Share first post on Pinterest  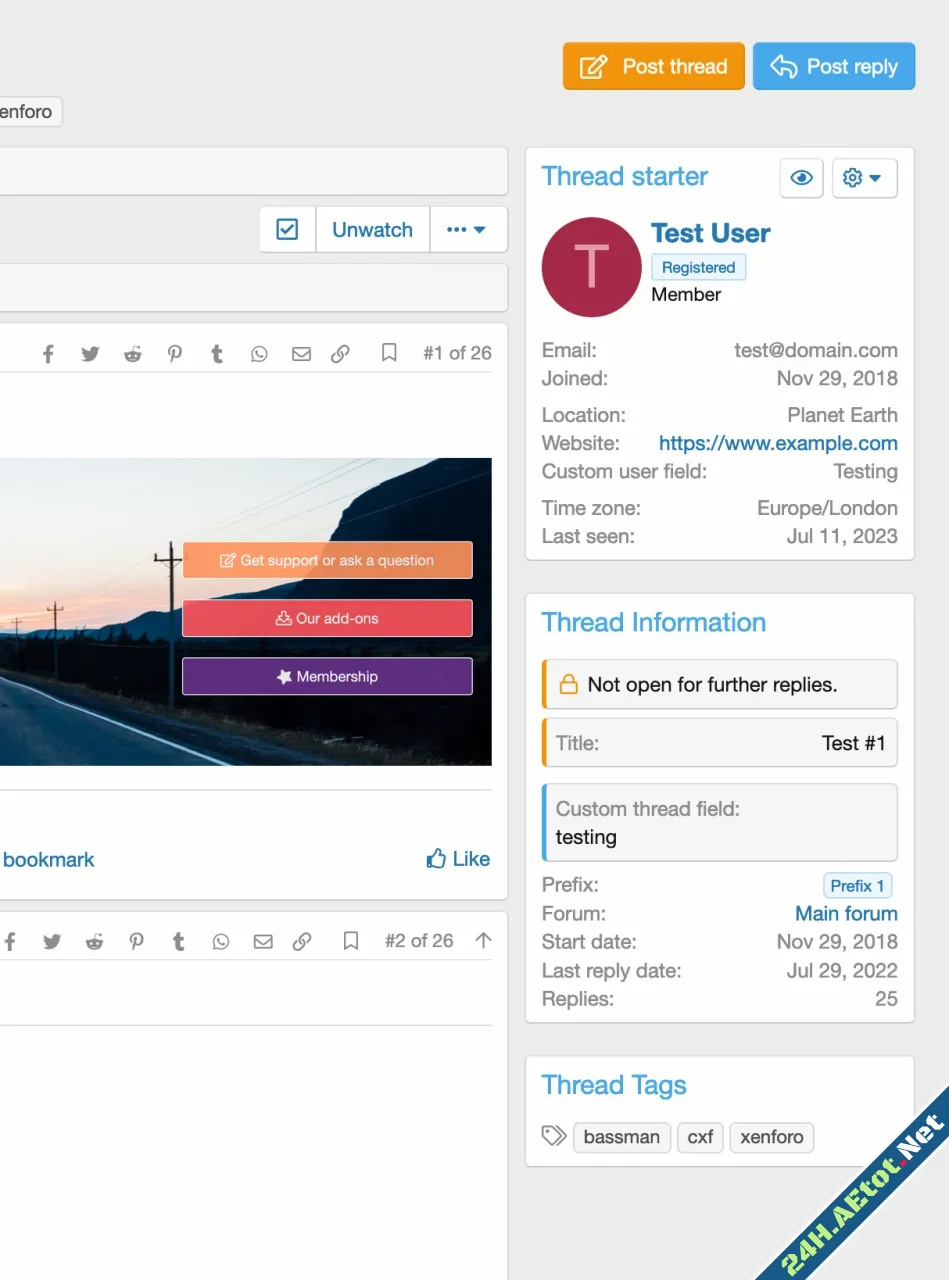175,354
